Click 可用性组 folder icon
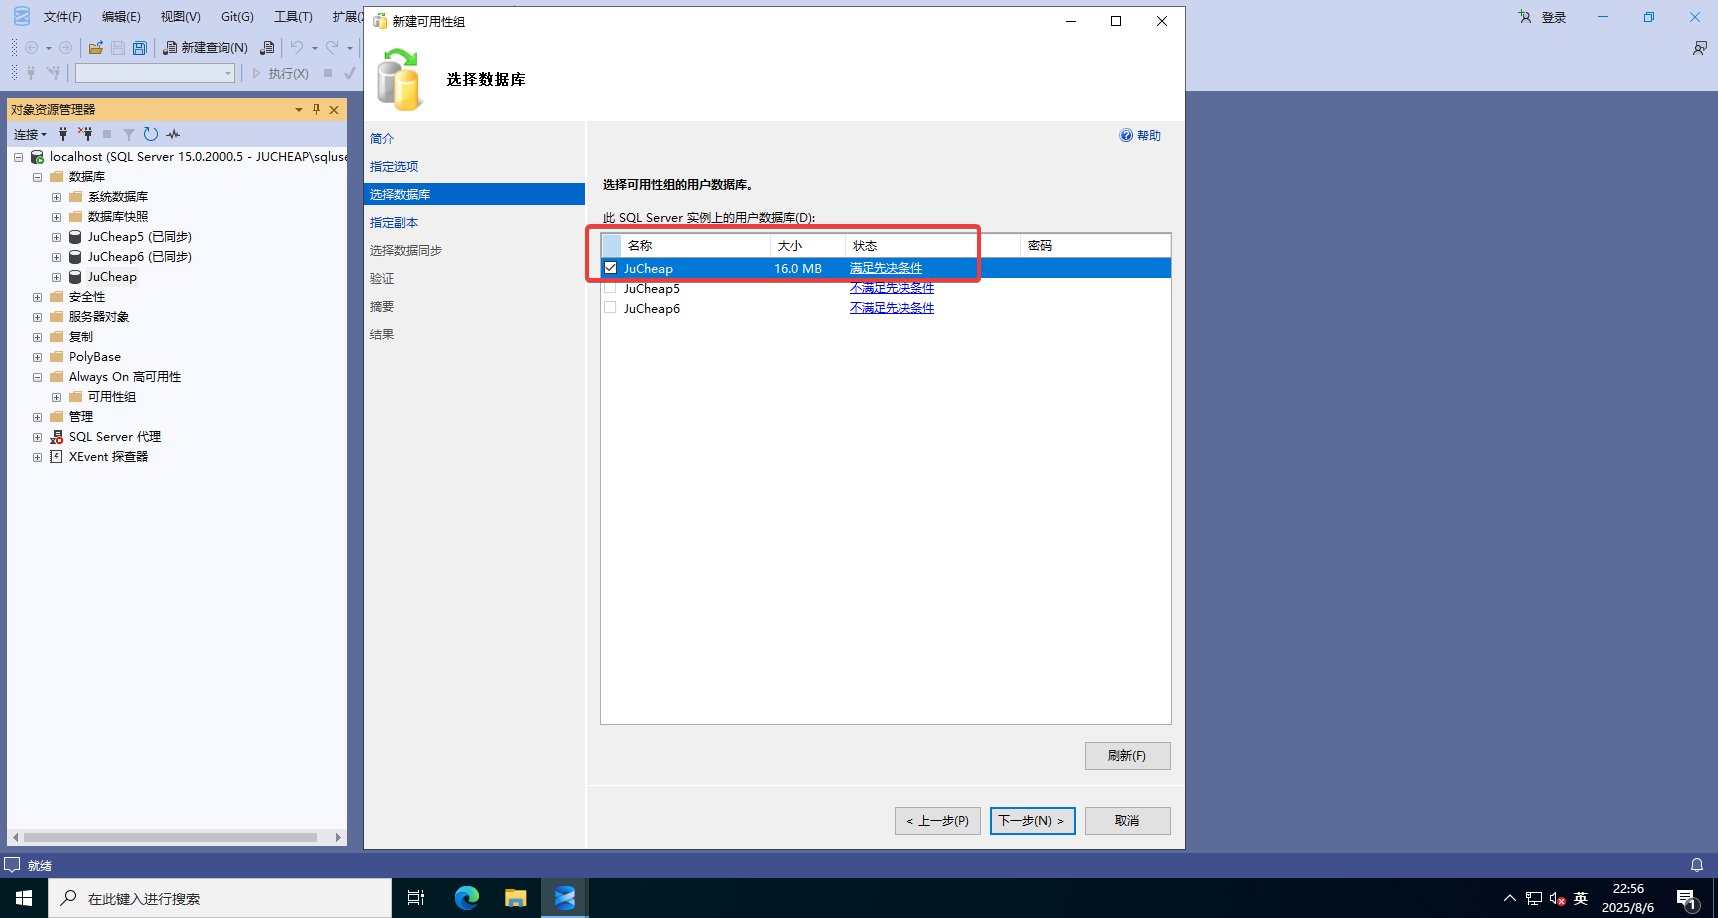 pyautogui.click(x=76, y=397)
